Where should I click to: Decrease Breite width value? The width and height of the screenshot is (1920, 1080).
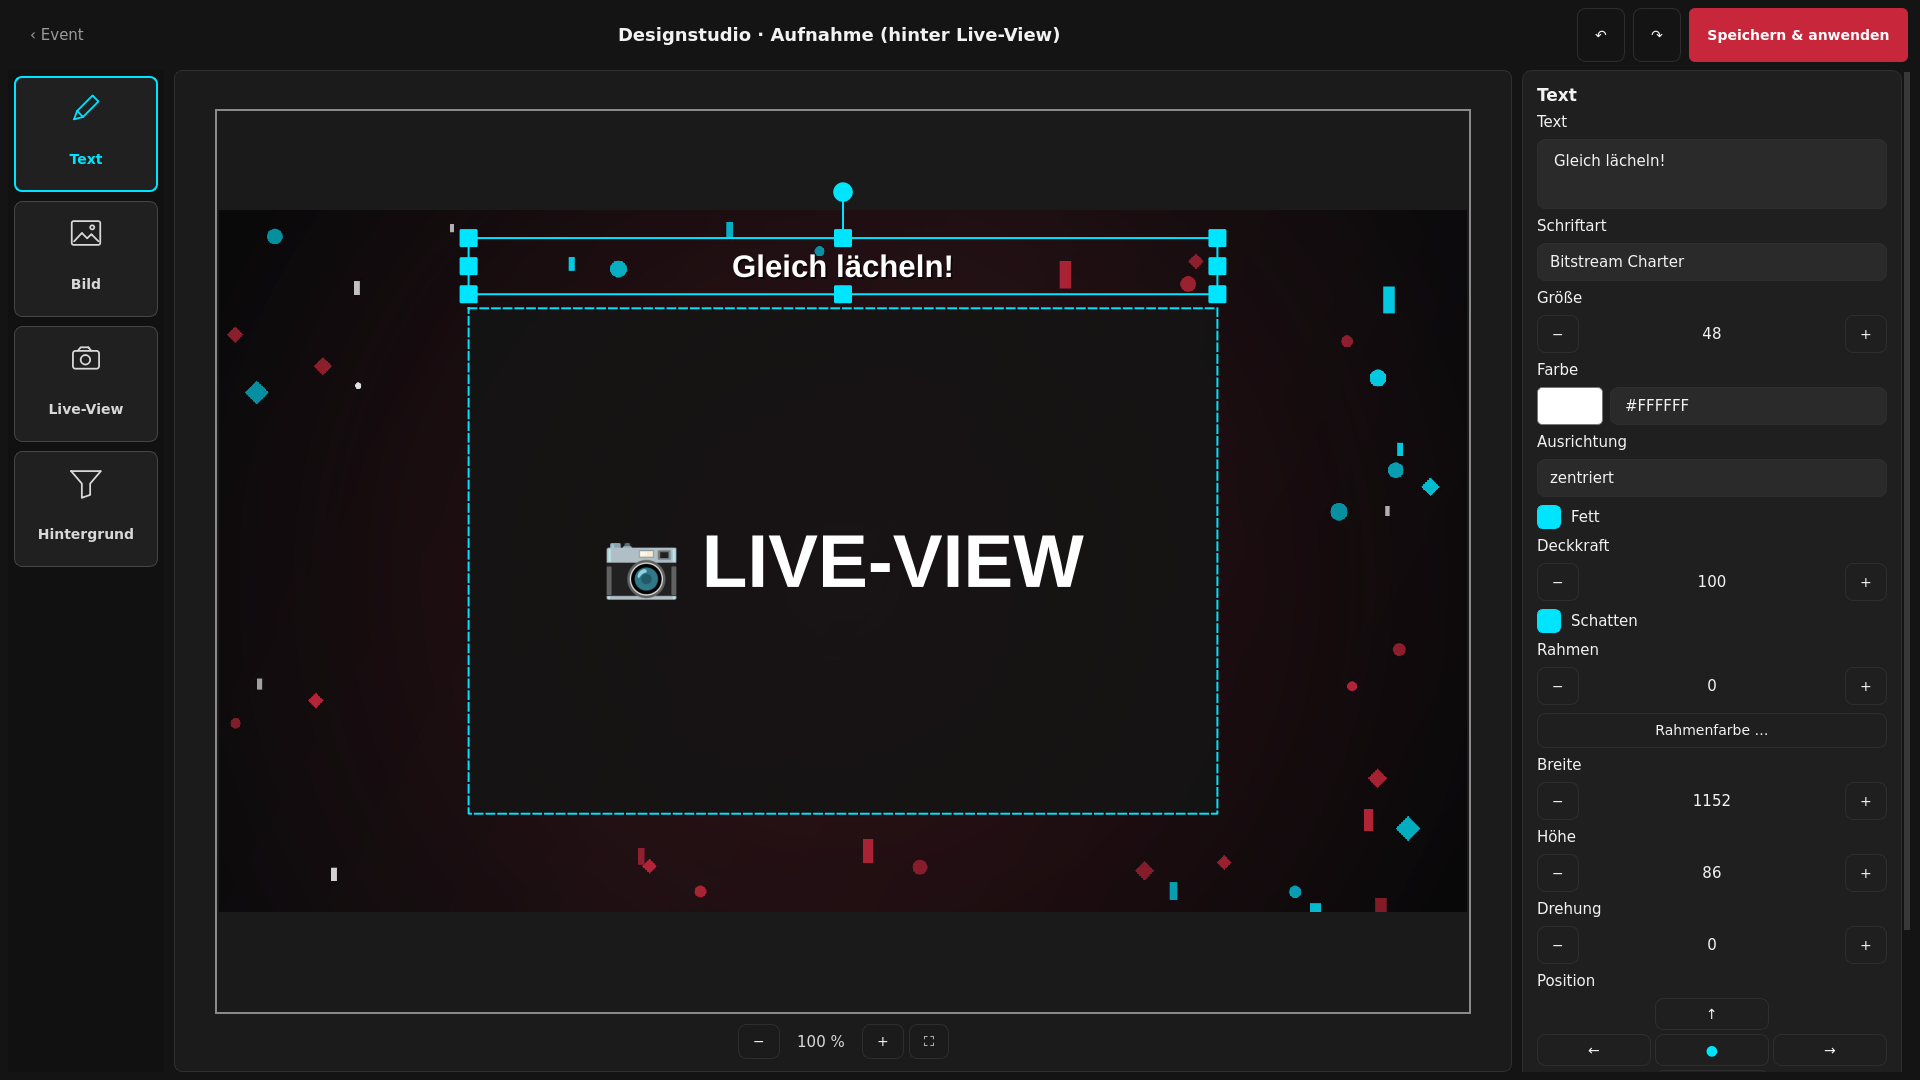point(1558,801)
